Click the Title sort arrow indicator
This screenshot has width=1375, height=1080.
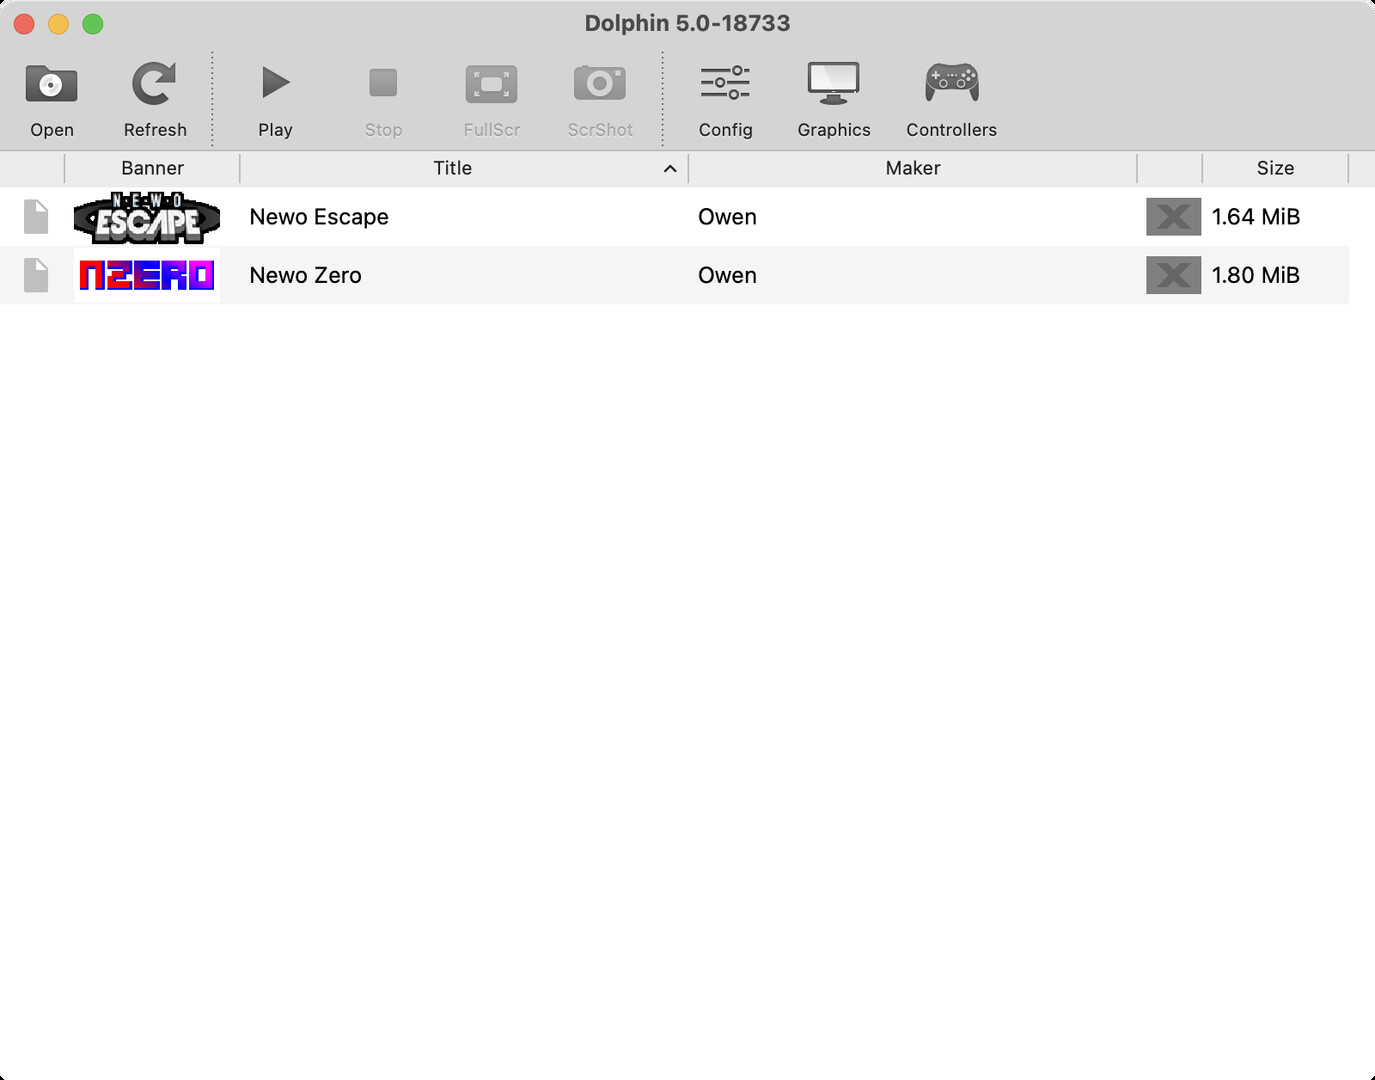tap(670, 169)
